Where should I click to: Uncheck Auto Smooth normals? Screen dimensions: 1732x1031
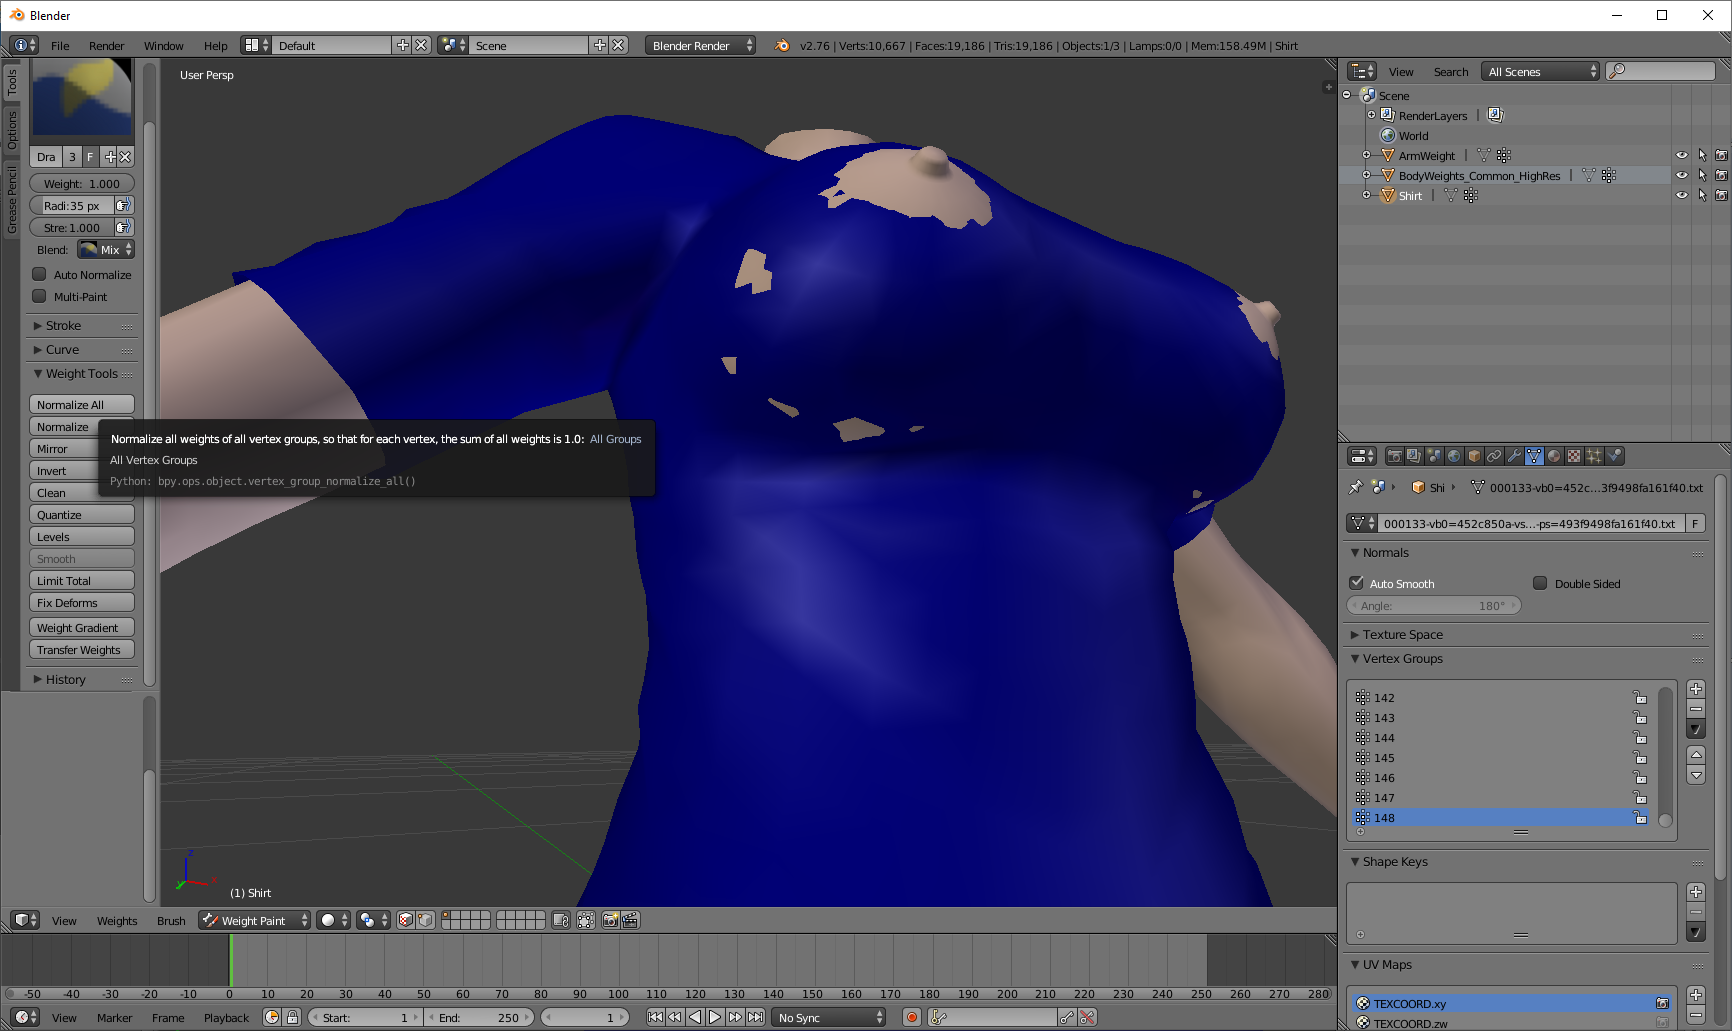(x=1357, y=583)
